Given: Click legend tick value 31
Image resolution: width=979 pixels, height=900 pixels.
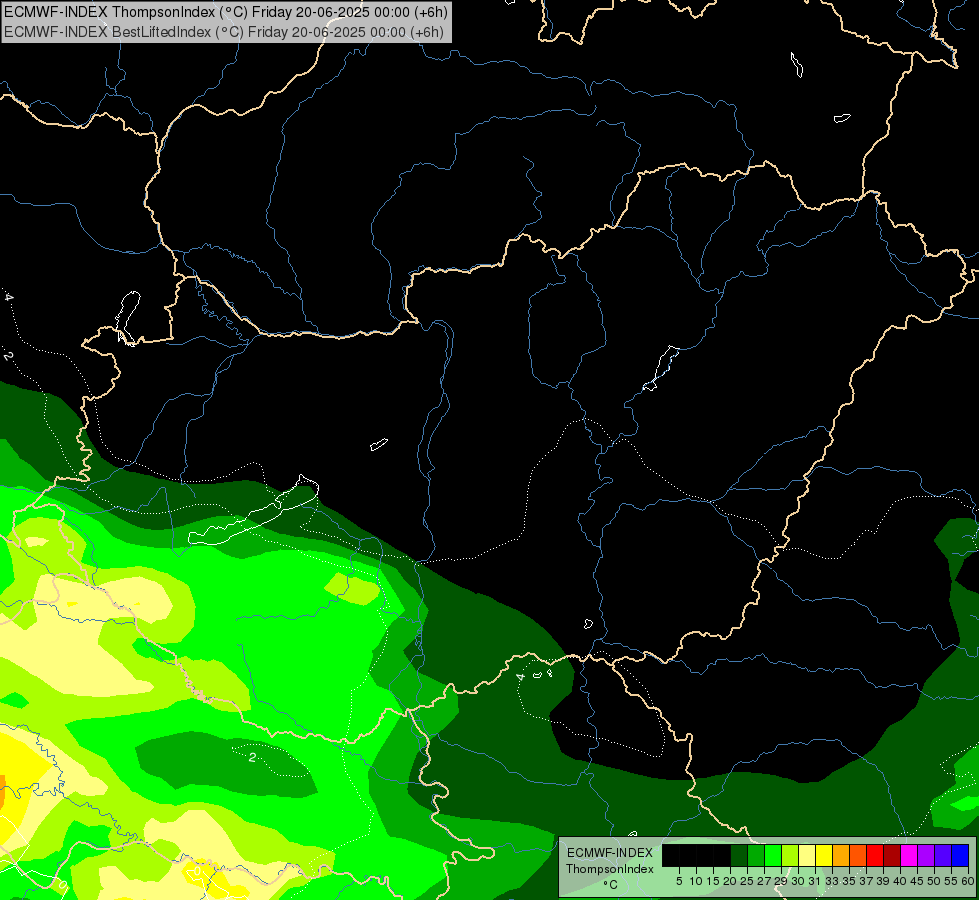Looking at the screenshot, I should [x=815, y=881].
